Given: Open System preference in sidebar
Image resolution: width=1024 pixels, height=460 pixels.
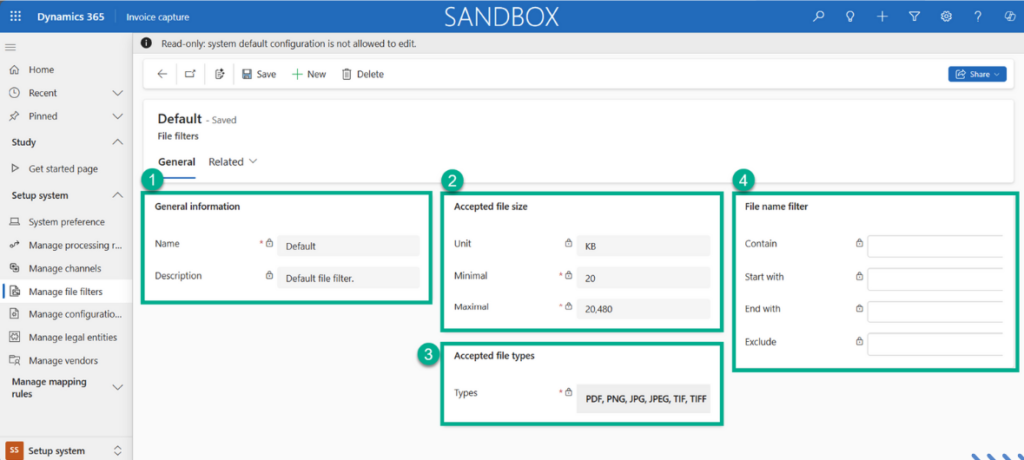Looking at the screenshot, I should coord(66,222).
